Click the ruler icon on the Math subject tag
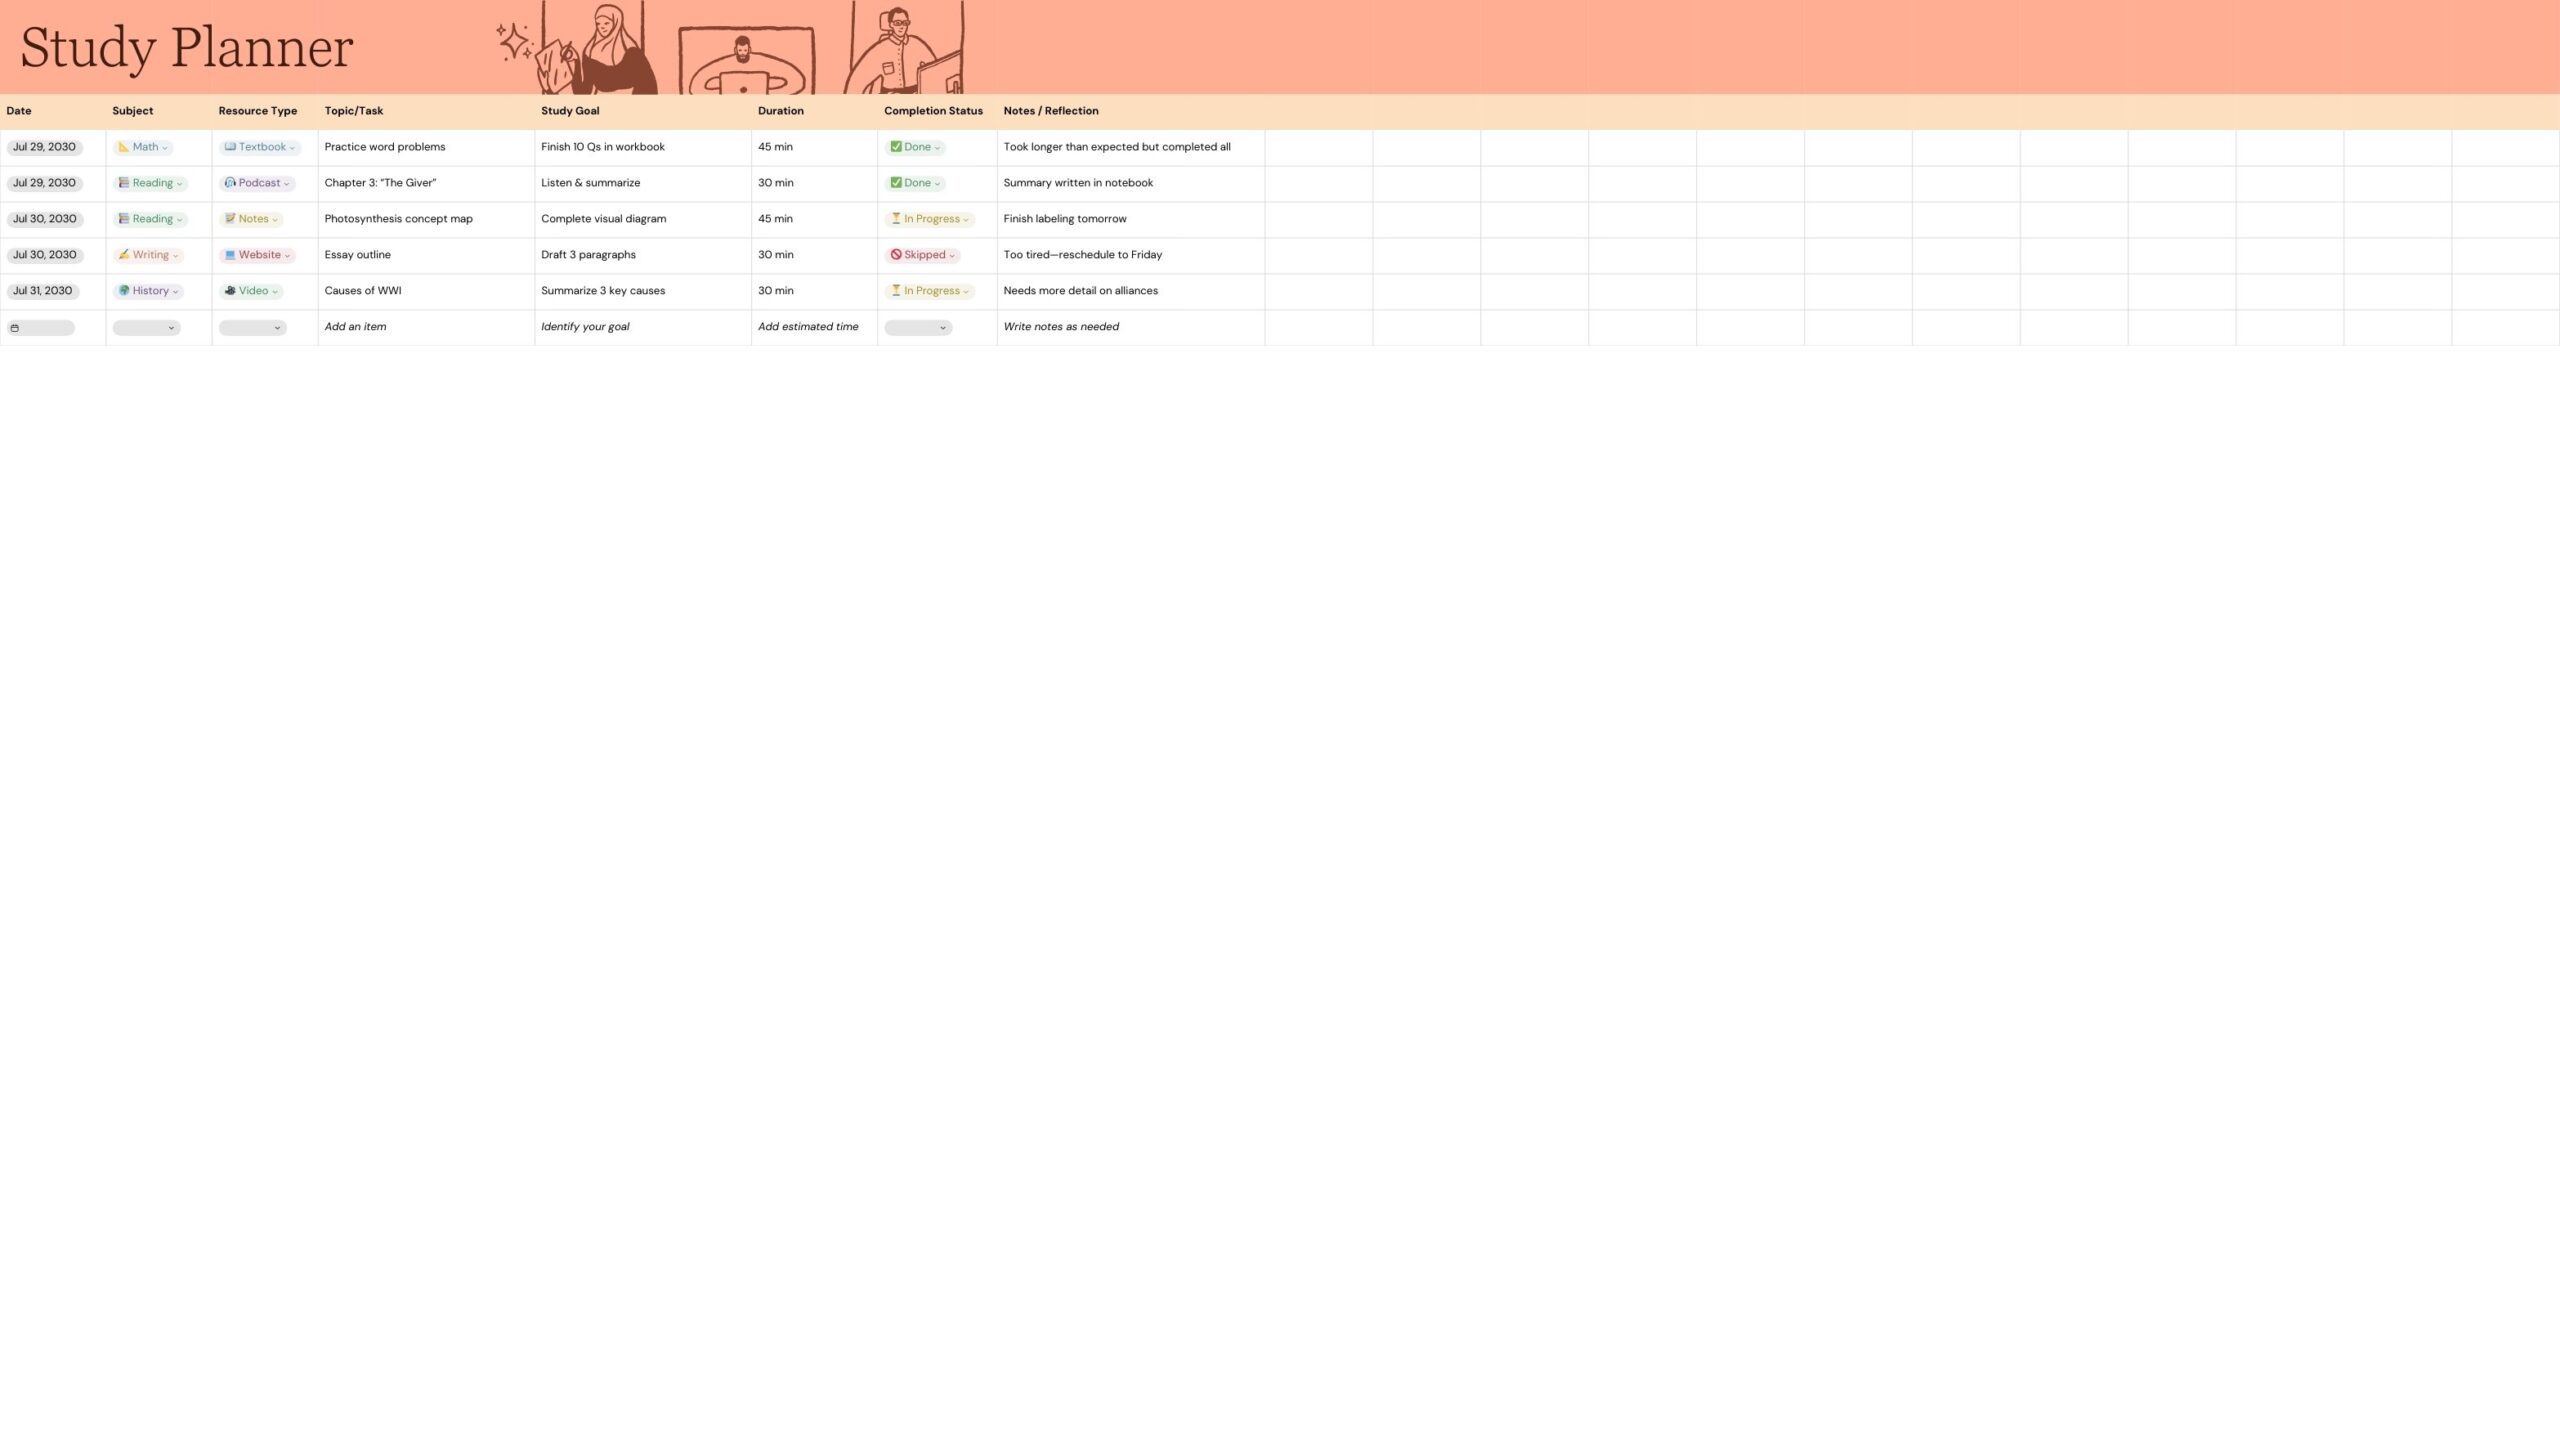Image resolution: width=2560 pixels, height=1440 pixels. pos(123,146)
